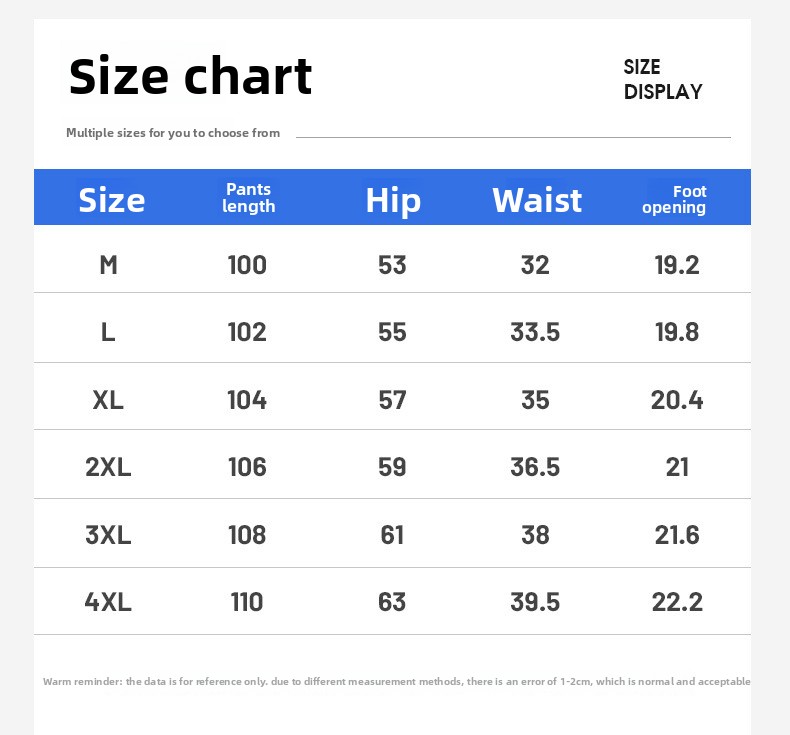The height and width of the screenshot is (735, 790).
Task: Click hip value 57 for size XL
Action: coord(392,400)
